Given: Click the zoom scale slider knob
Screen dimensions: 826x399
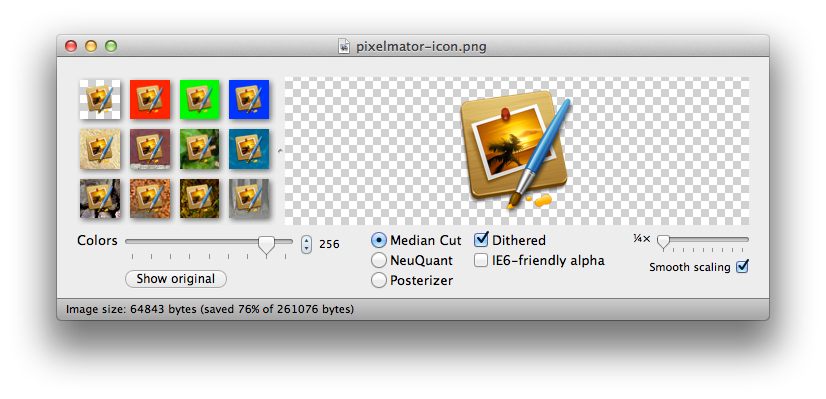Looking at the screenshot, I should pos(663,242).
